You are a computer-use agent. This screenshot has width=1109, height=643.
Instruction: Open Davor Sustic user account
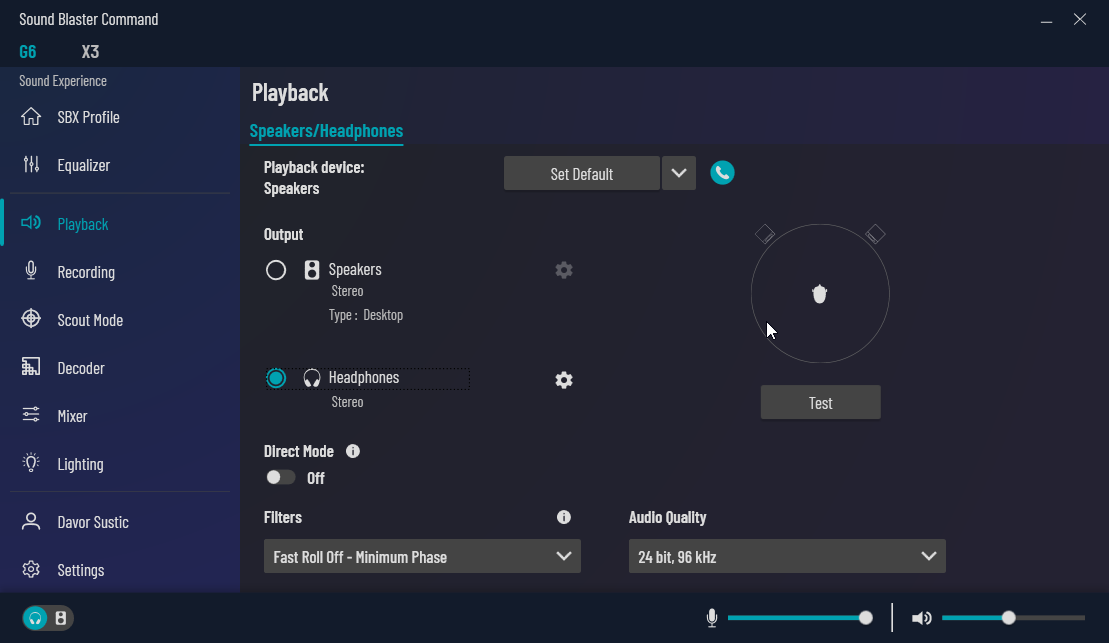tap(93, 522)
